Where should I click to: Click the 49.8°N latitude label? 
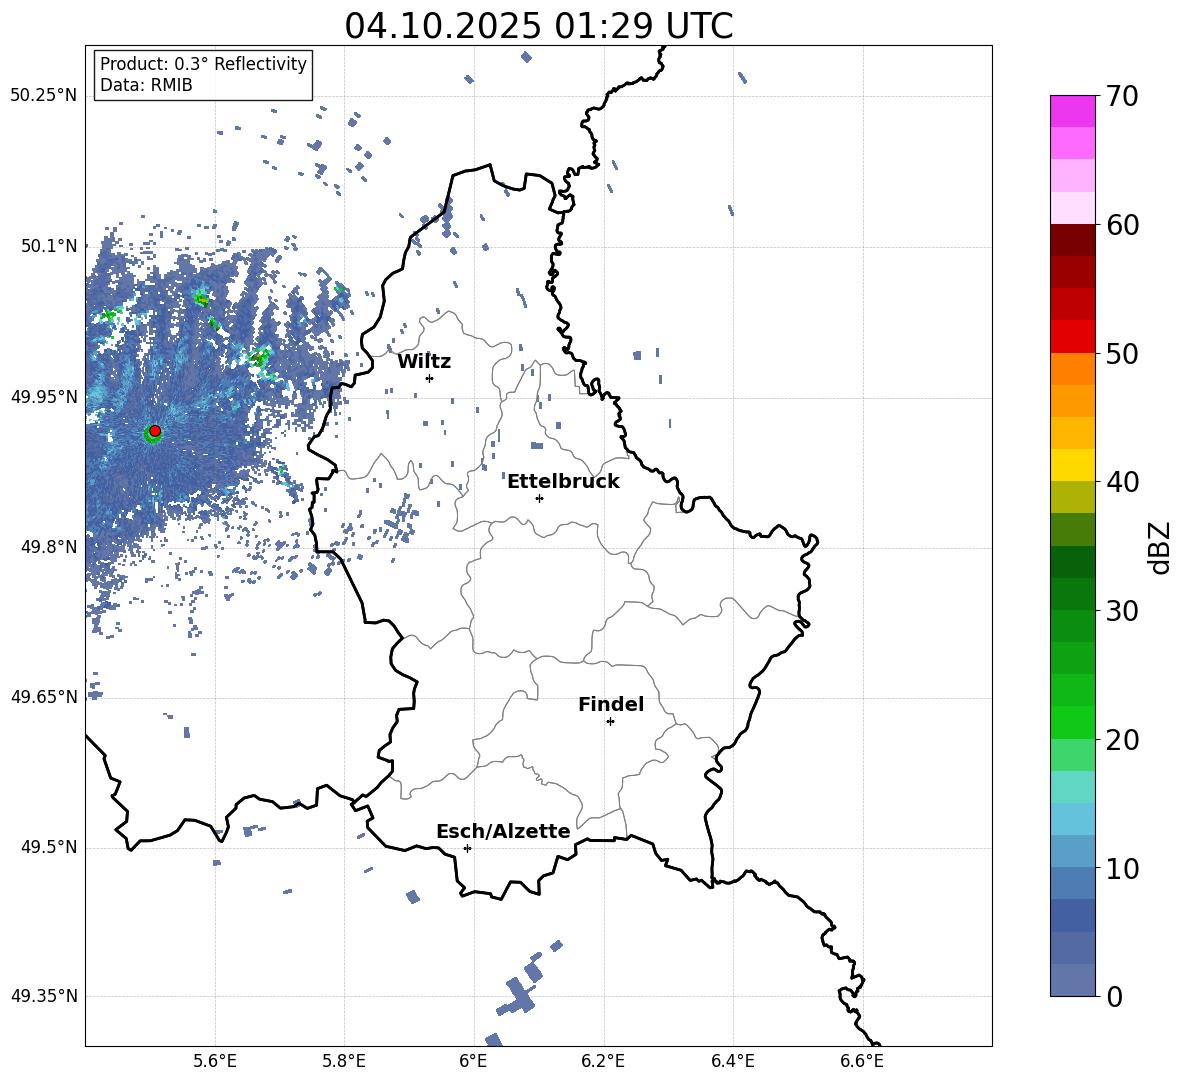pyautogui.click(x=49, y=547)
